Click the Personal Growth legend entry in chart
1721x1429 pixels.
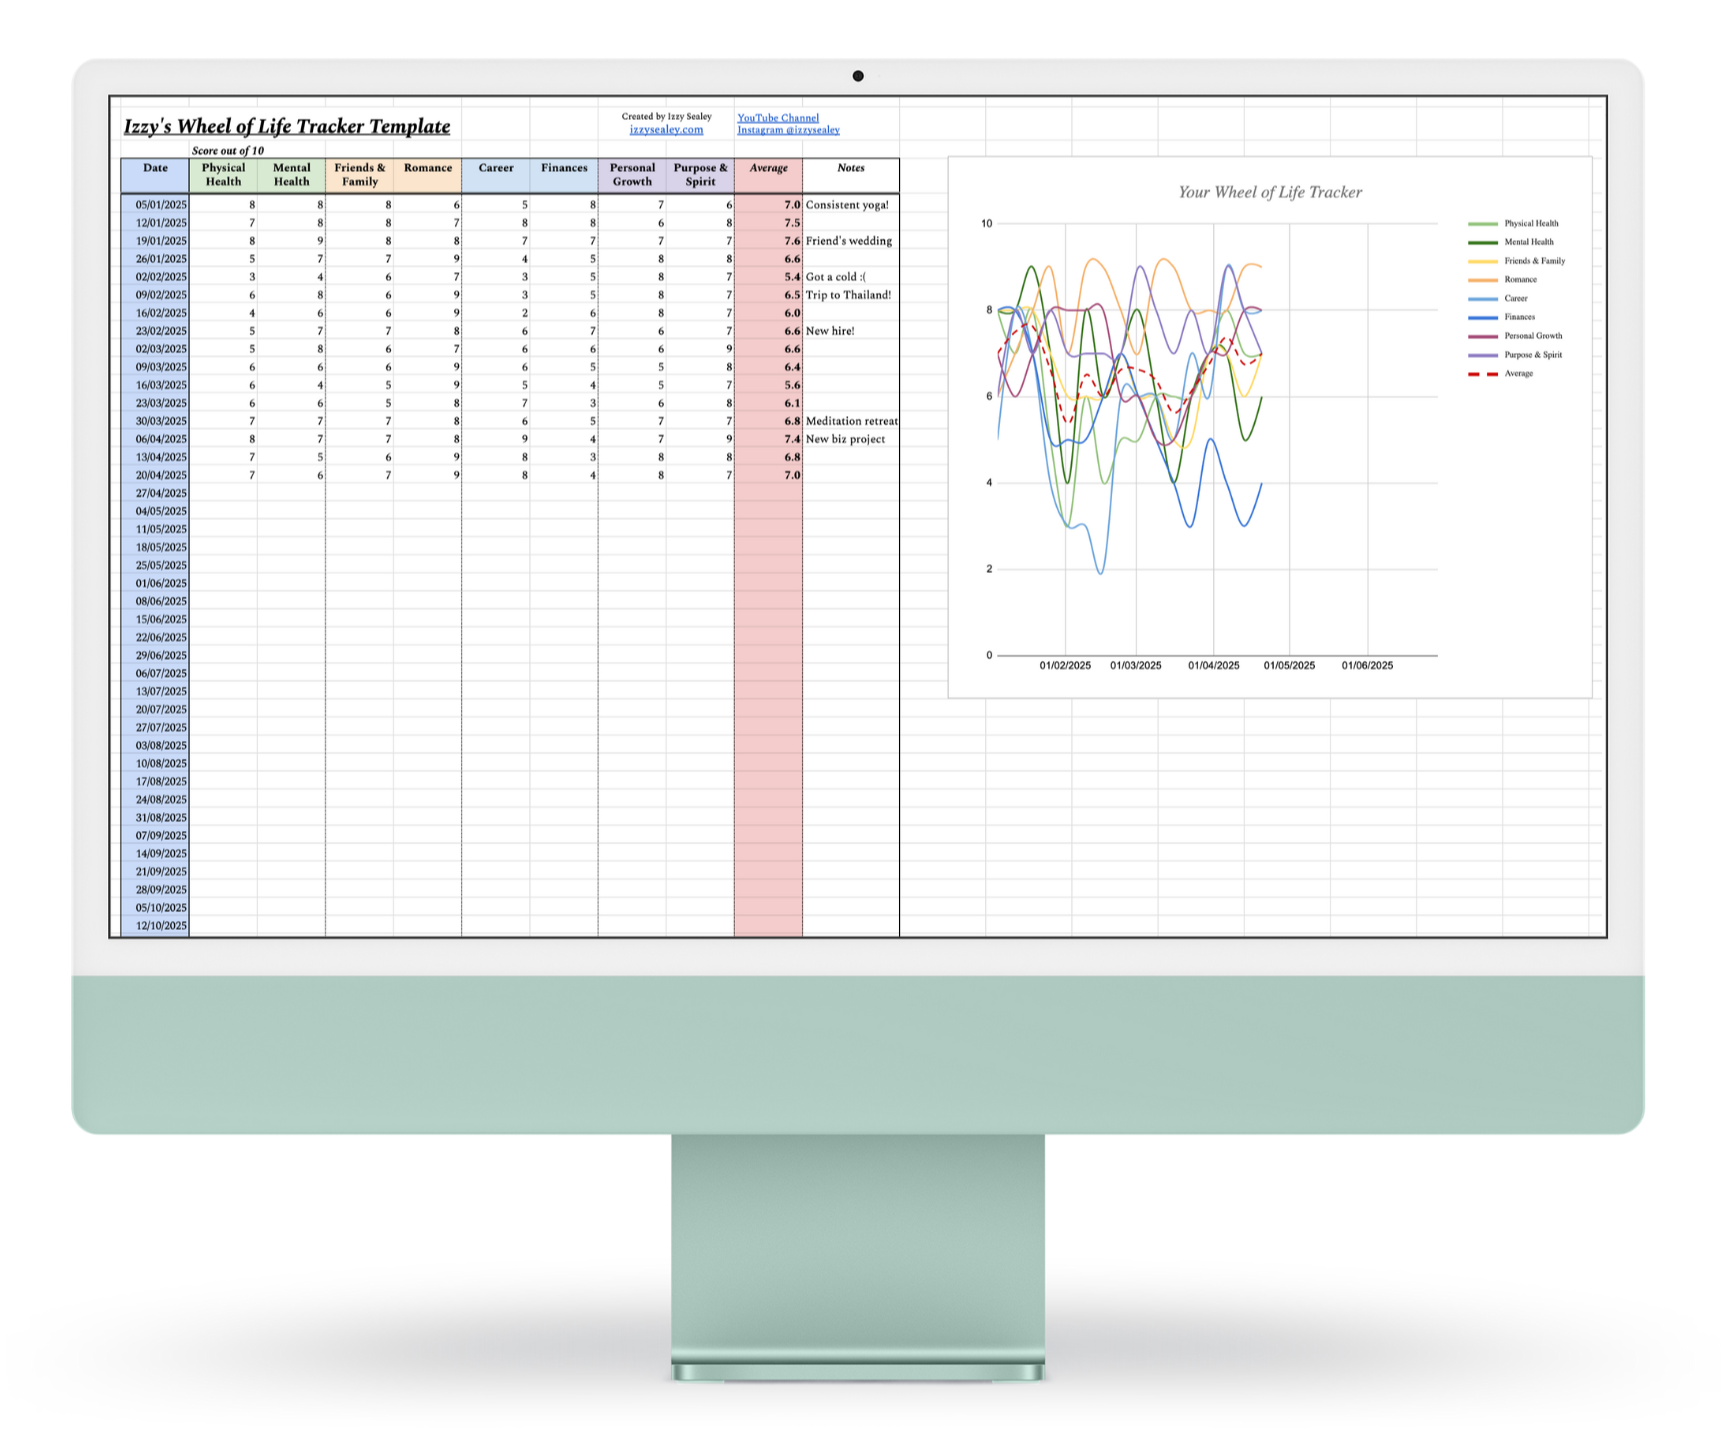tap(1515, 336)
